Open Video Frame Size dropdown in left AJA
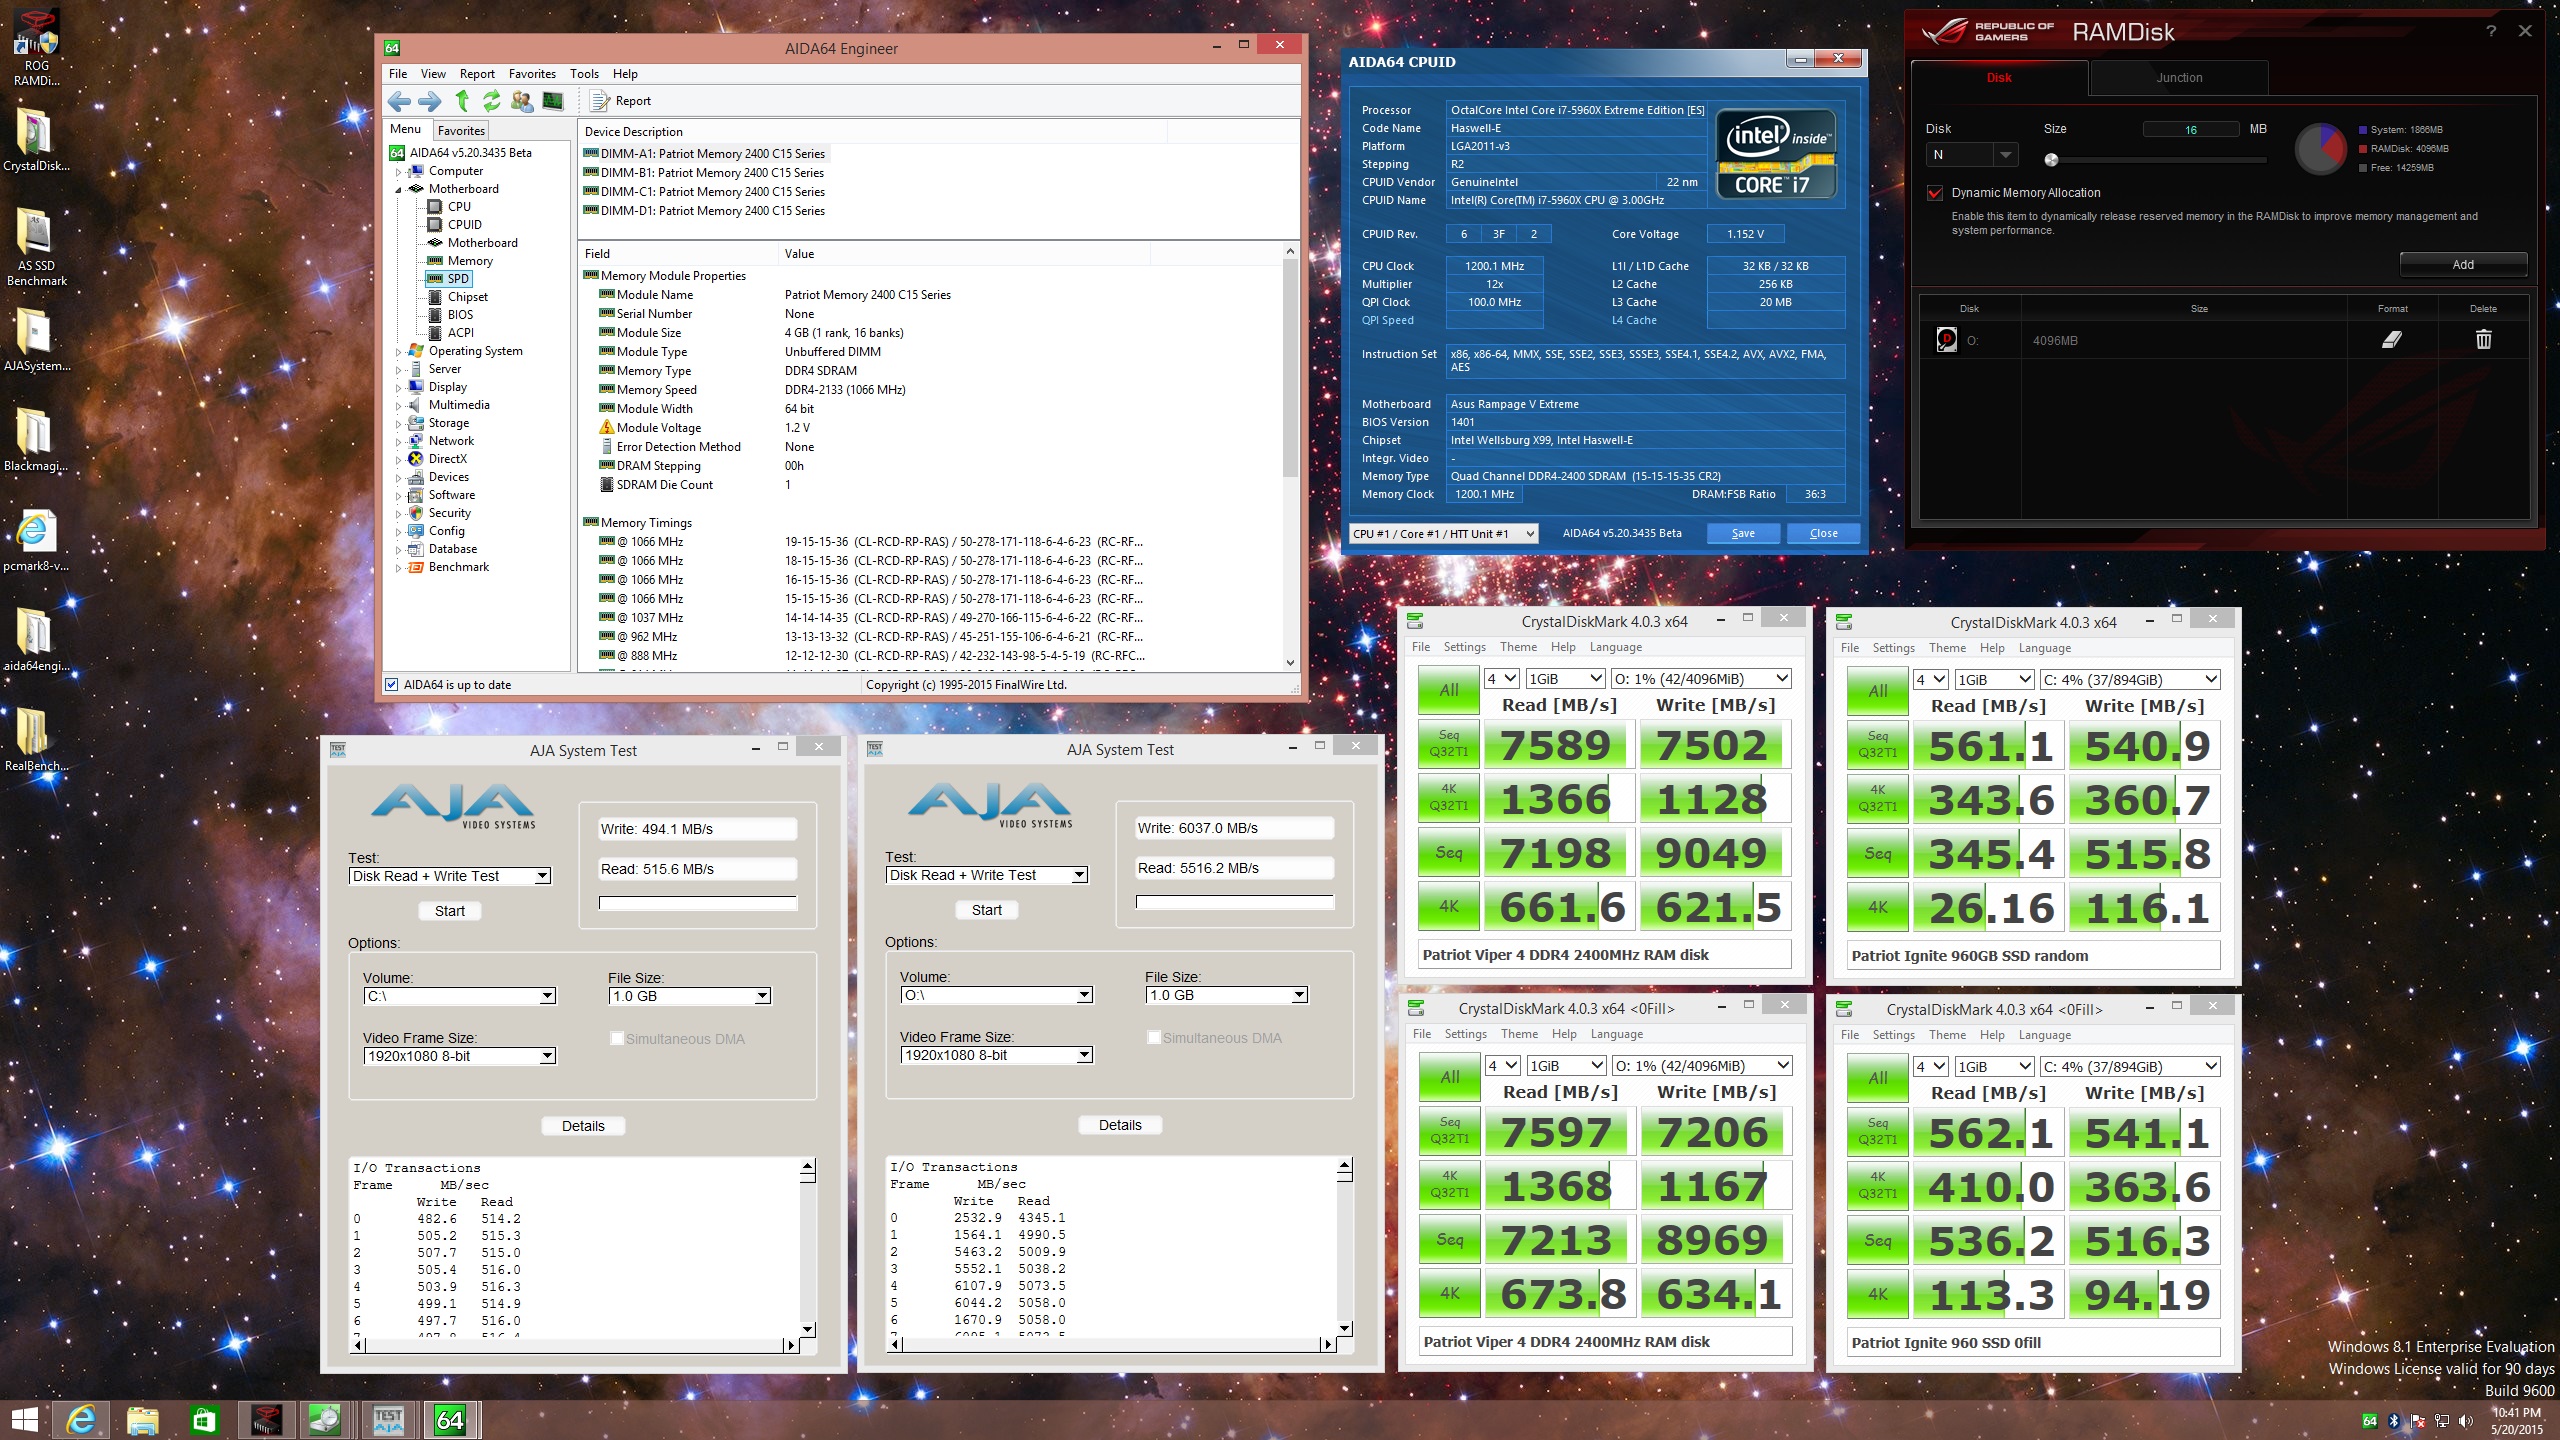The image size is (2560, 1440). [459, 1056]
